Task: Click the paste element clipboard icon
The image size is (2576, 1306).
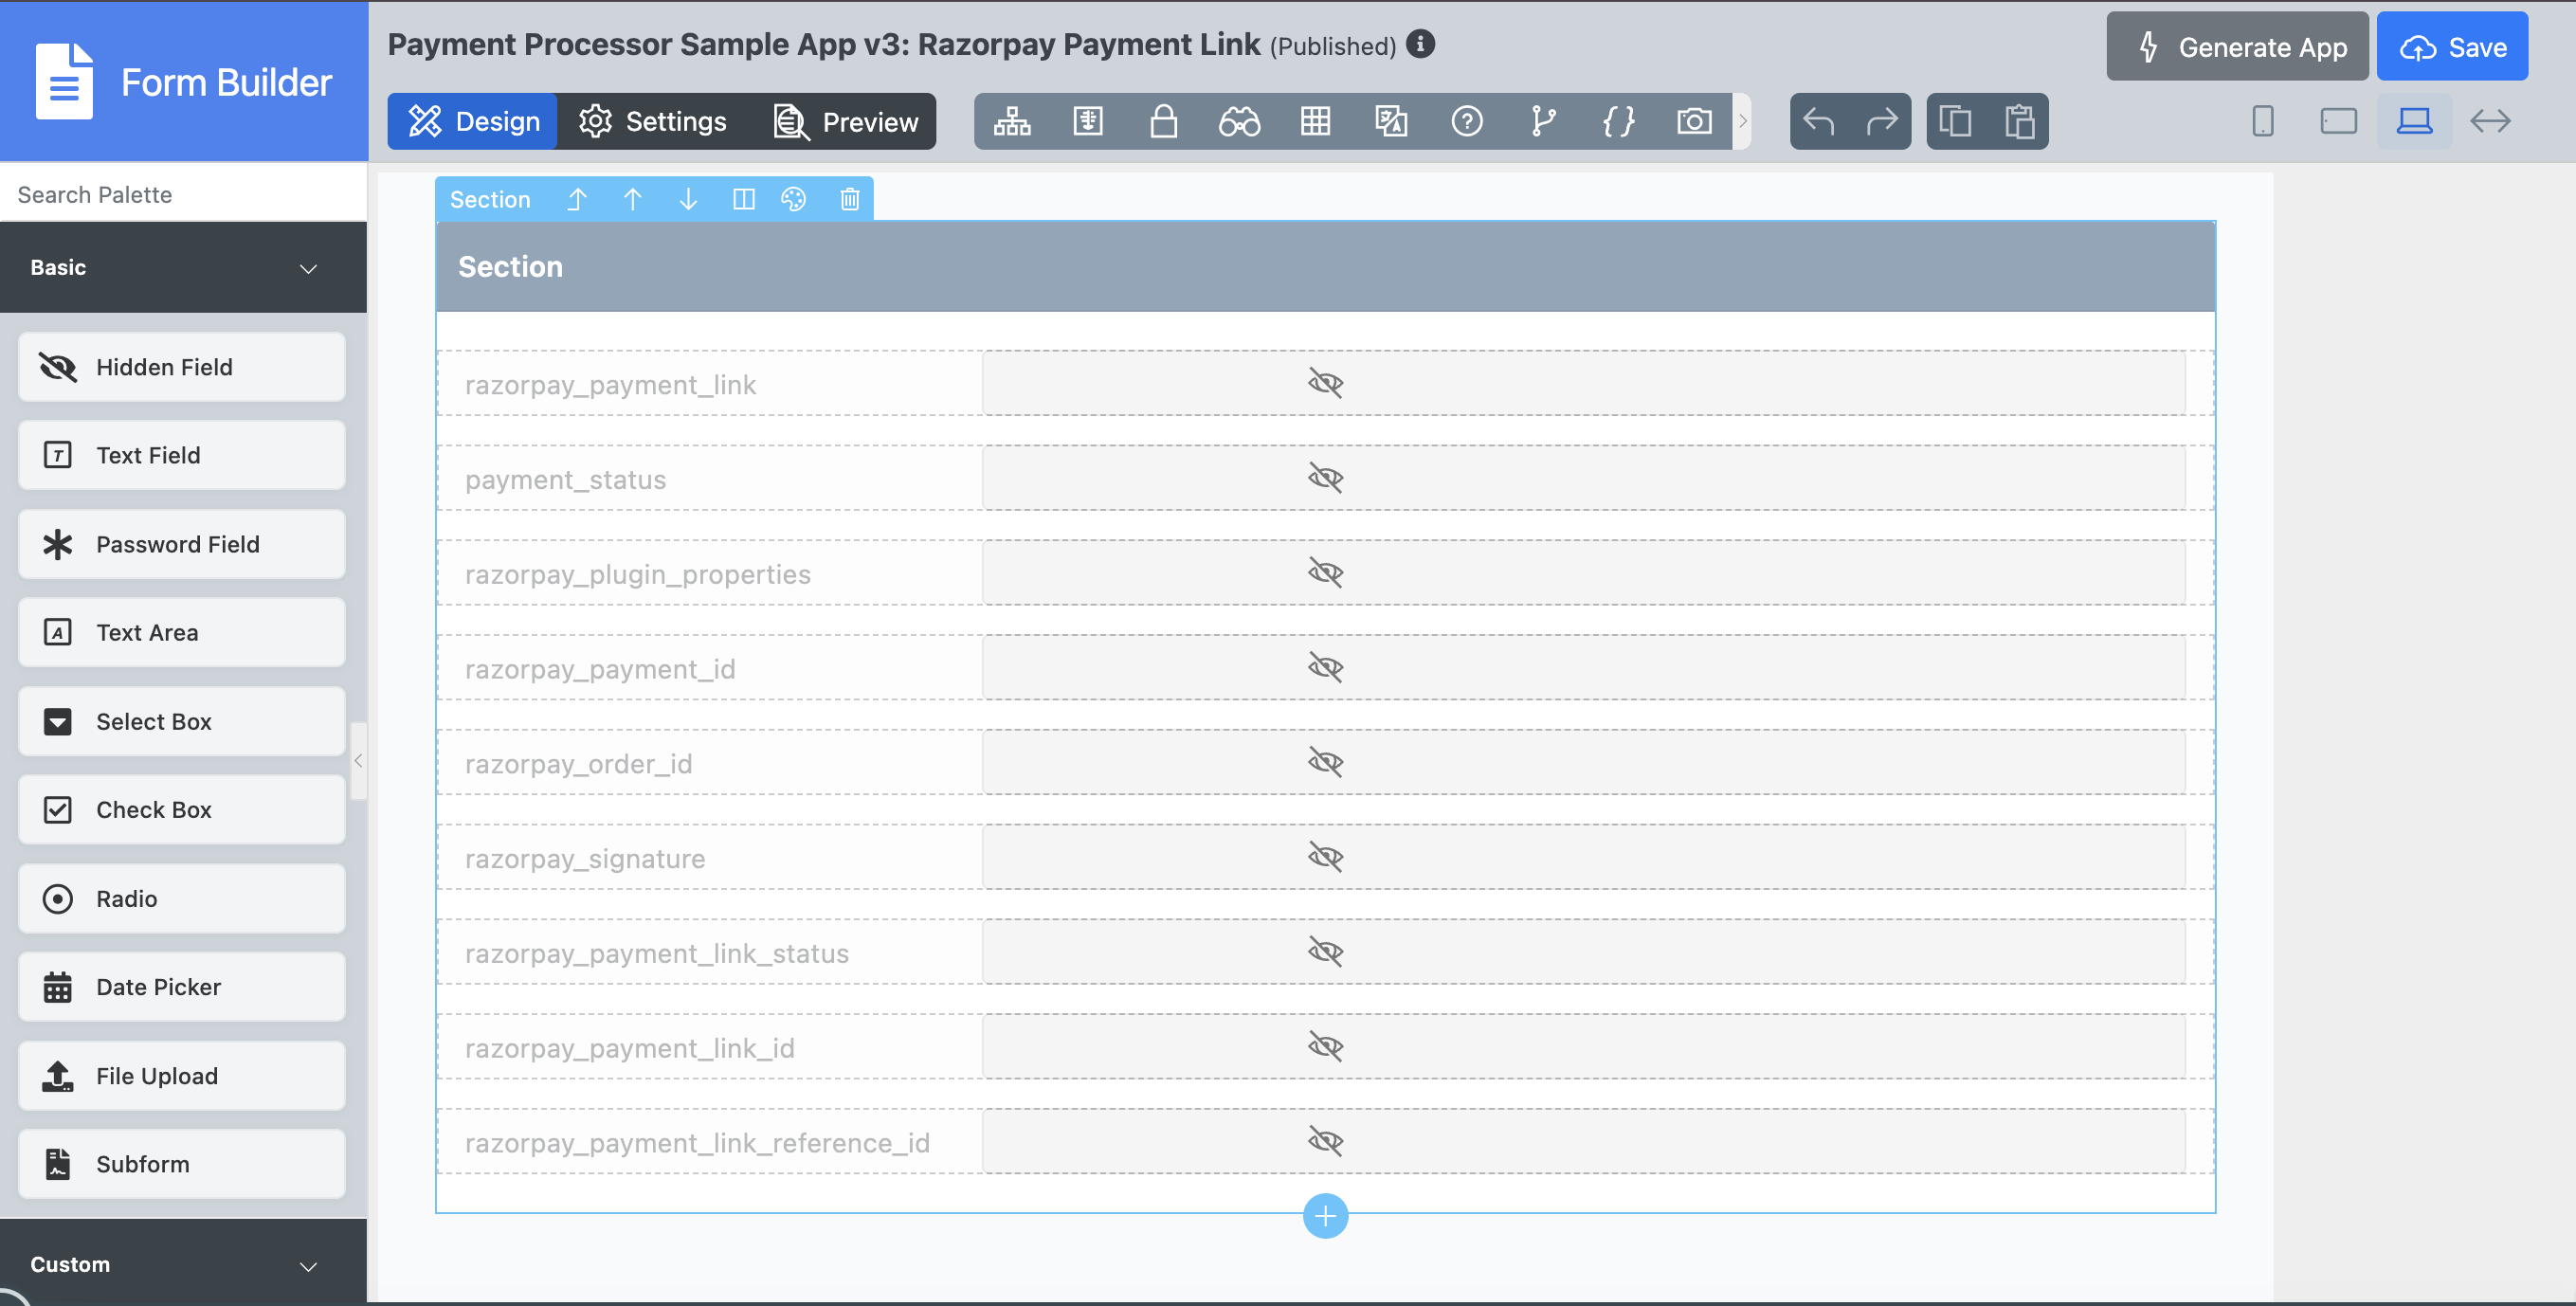Action: (2019, 121)
